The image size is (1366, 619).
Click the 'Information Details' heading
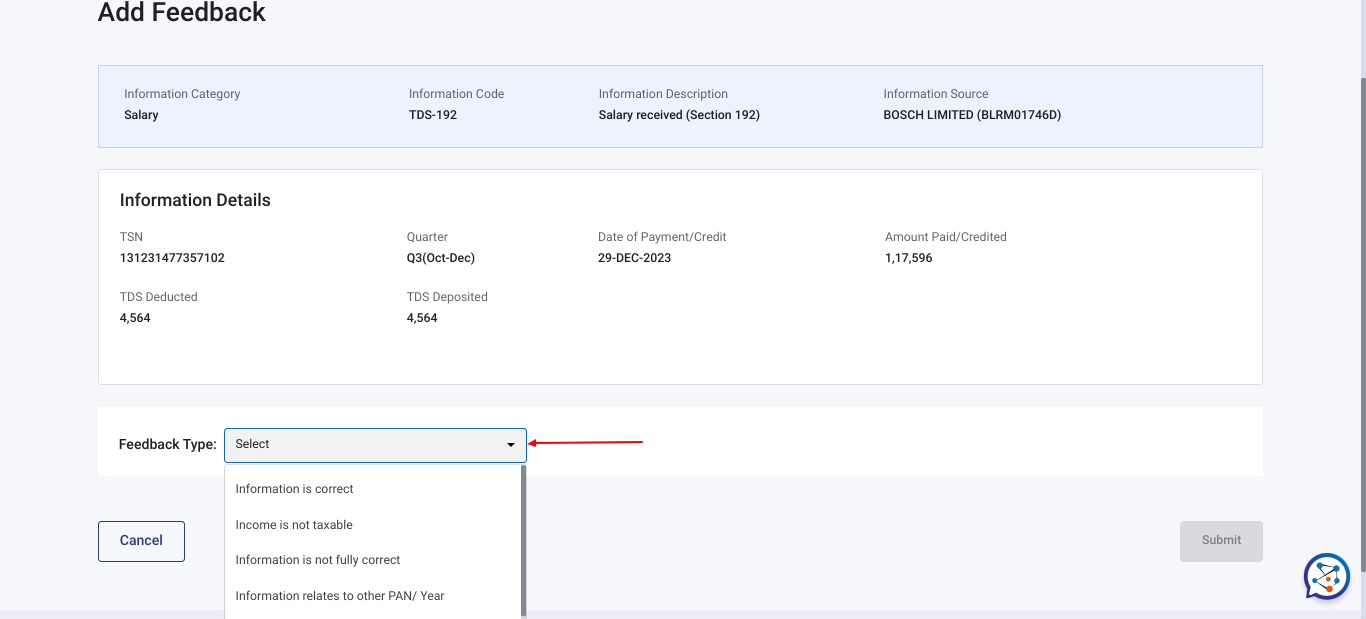click(195, 200)
